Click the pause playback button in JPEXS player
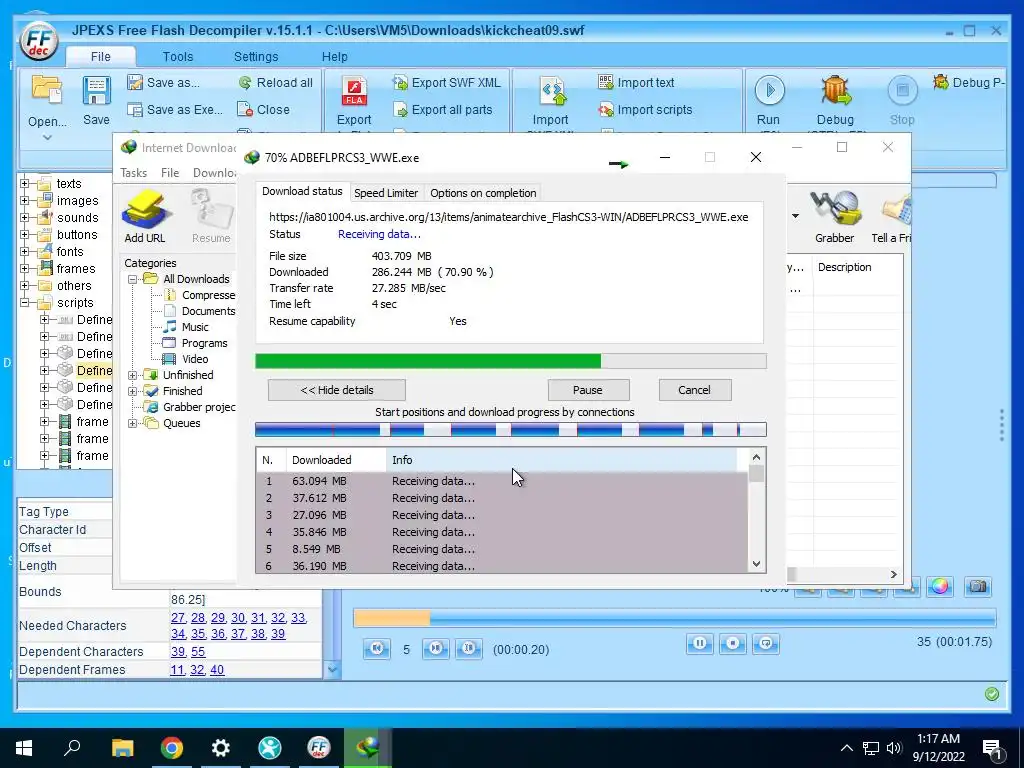1024x768 pixels. pyautogui.click(x=699, y=643)
